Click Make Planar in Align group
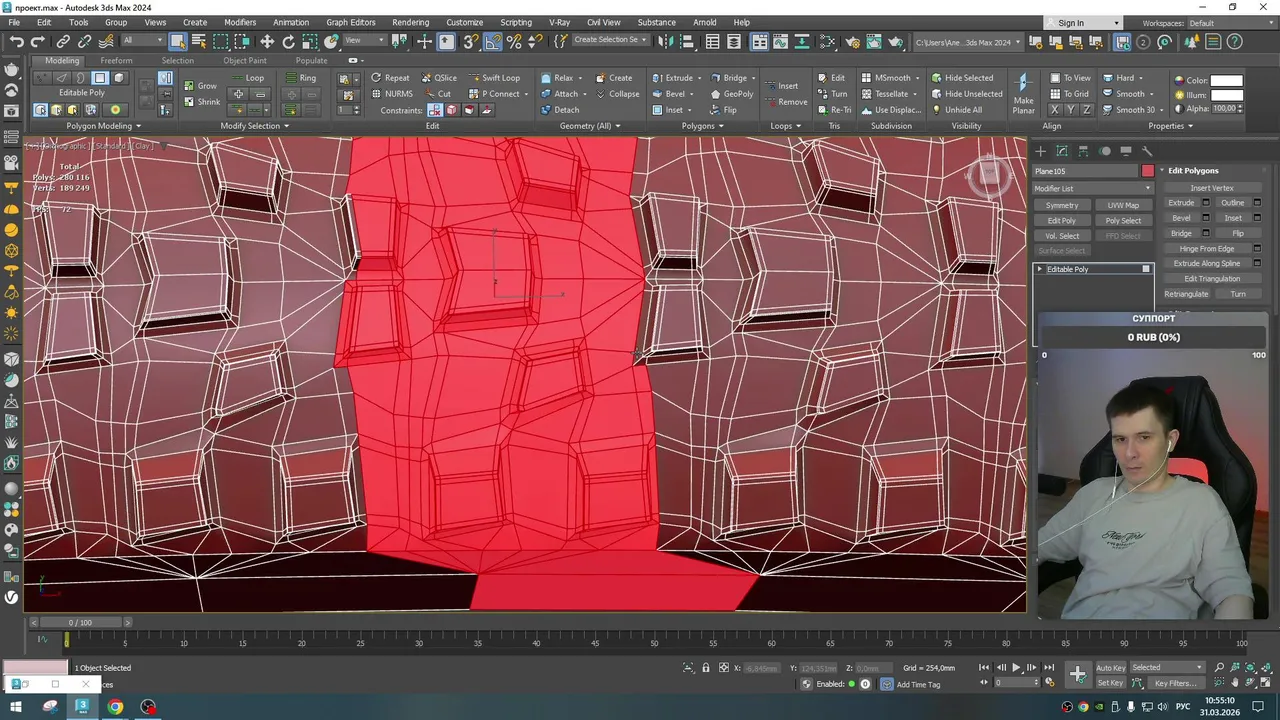 (1023, 94)
